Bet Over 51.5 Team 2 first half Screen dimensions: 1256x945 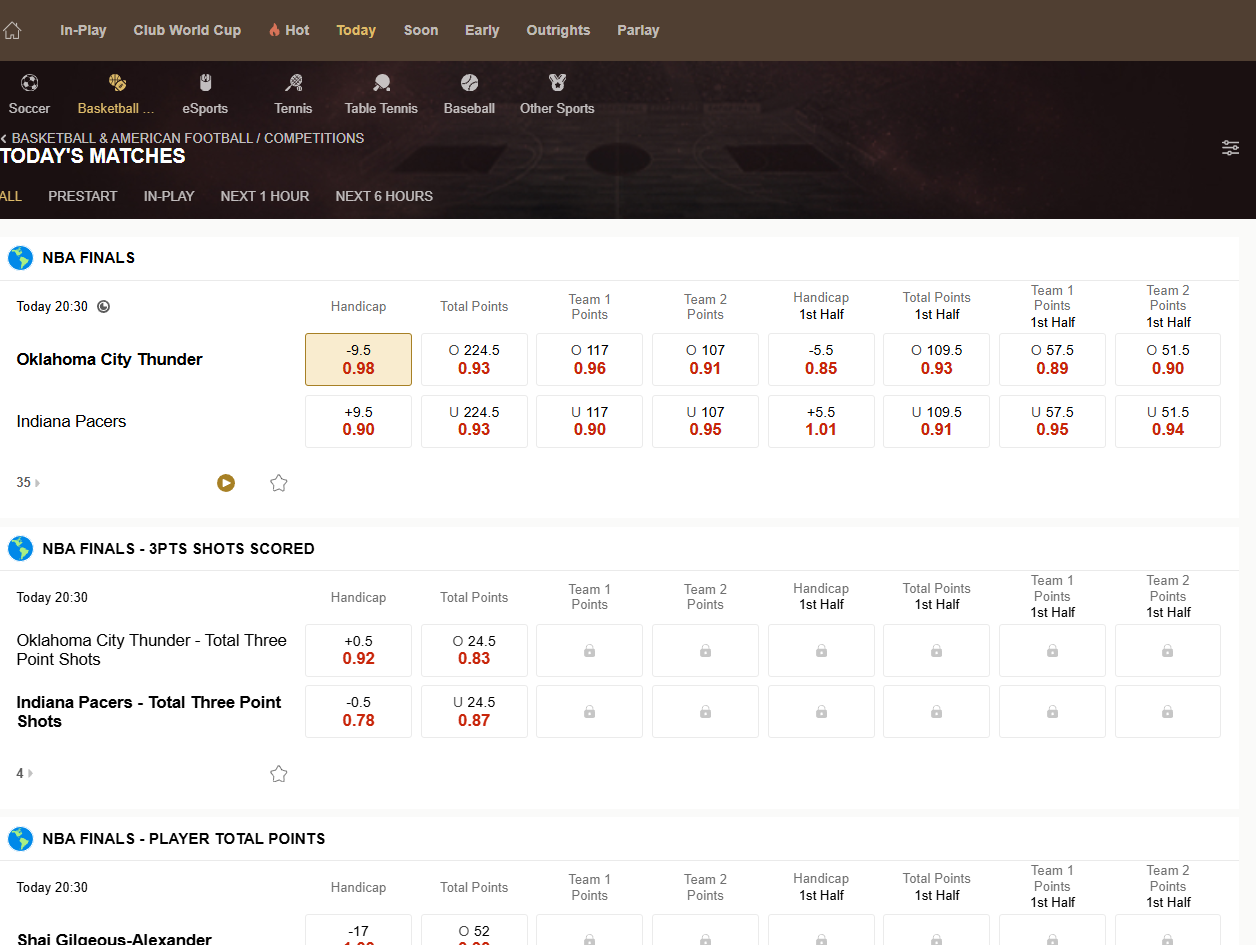1168,359
